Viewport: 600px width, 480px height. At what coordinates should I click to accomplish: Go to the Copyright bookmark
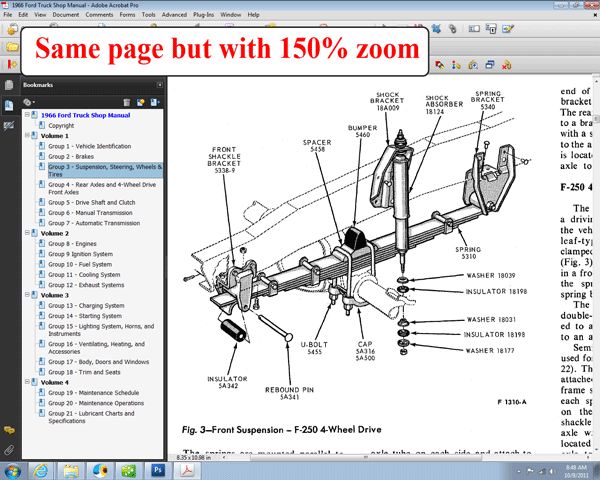pos(61,126)
